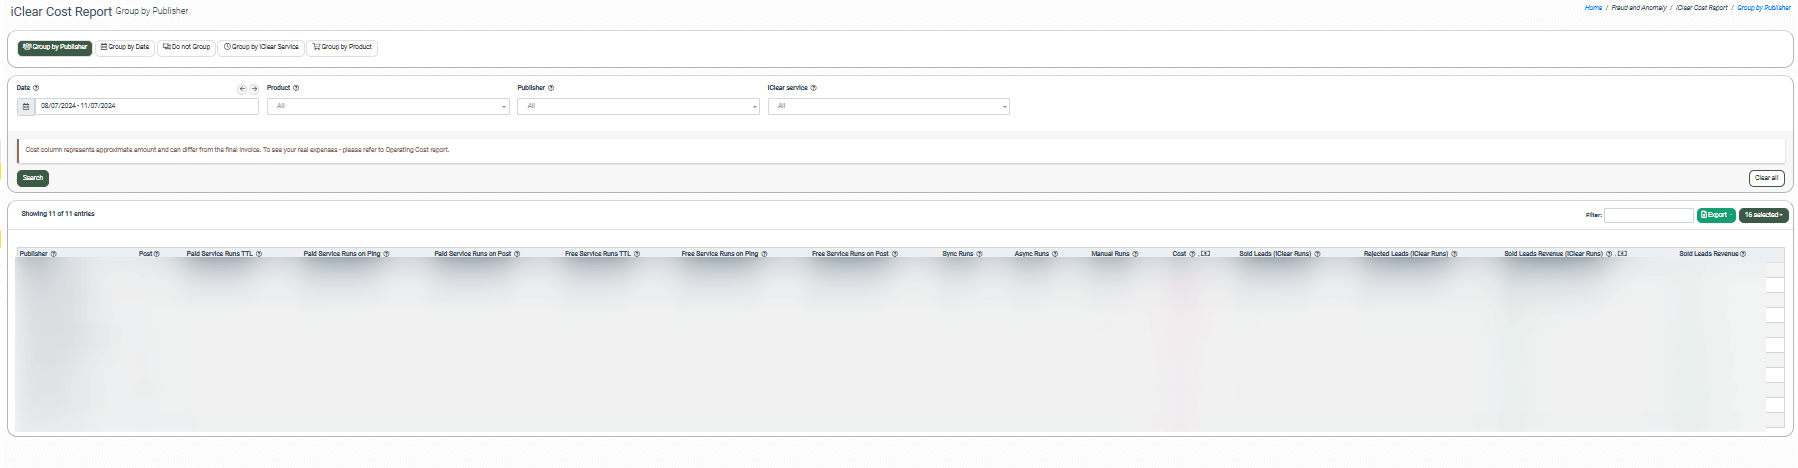
Task: Click the Clear all button
Action: point(1766,178)
